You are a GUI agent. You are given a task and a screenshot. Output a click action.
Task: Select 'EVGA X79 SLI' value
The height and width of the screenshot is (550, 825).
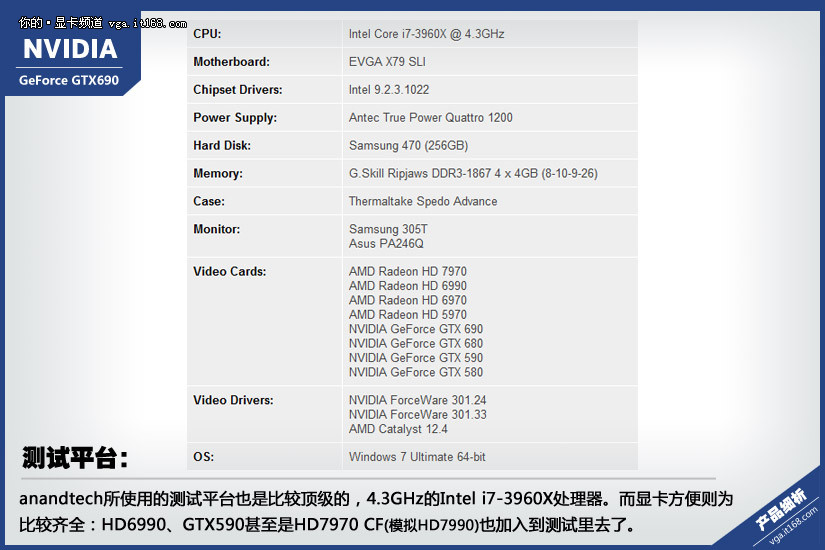387,62
